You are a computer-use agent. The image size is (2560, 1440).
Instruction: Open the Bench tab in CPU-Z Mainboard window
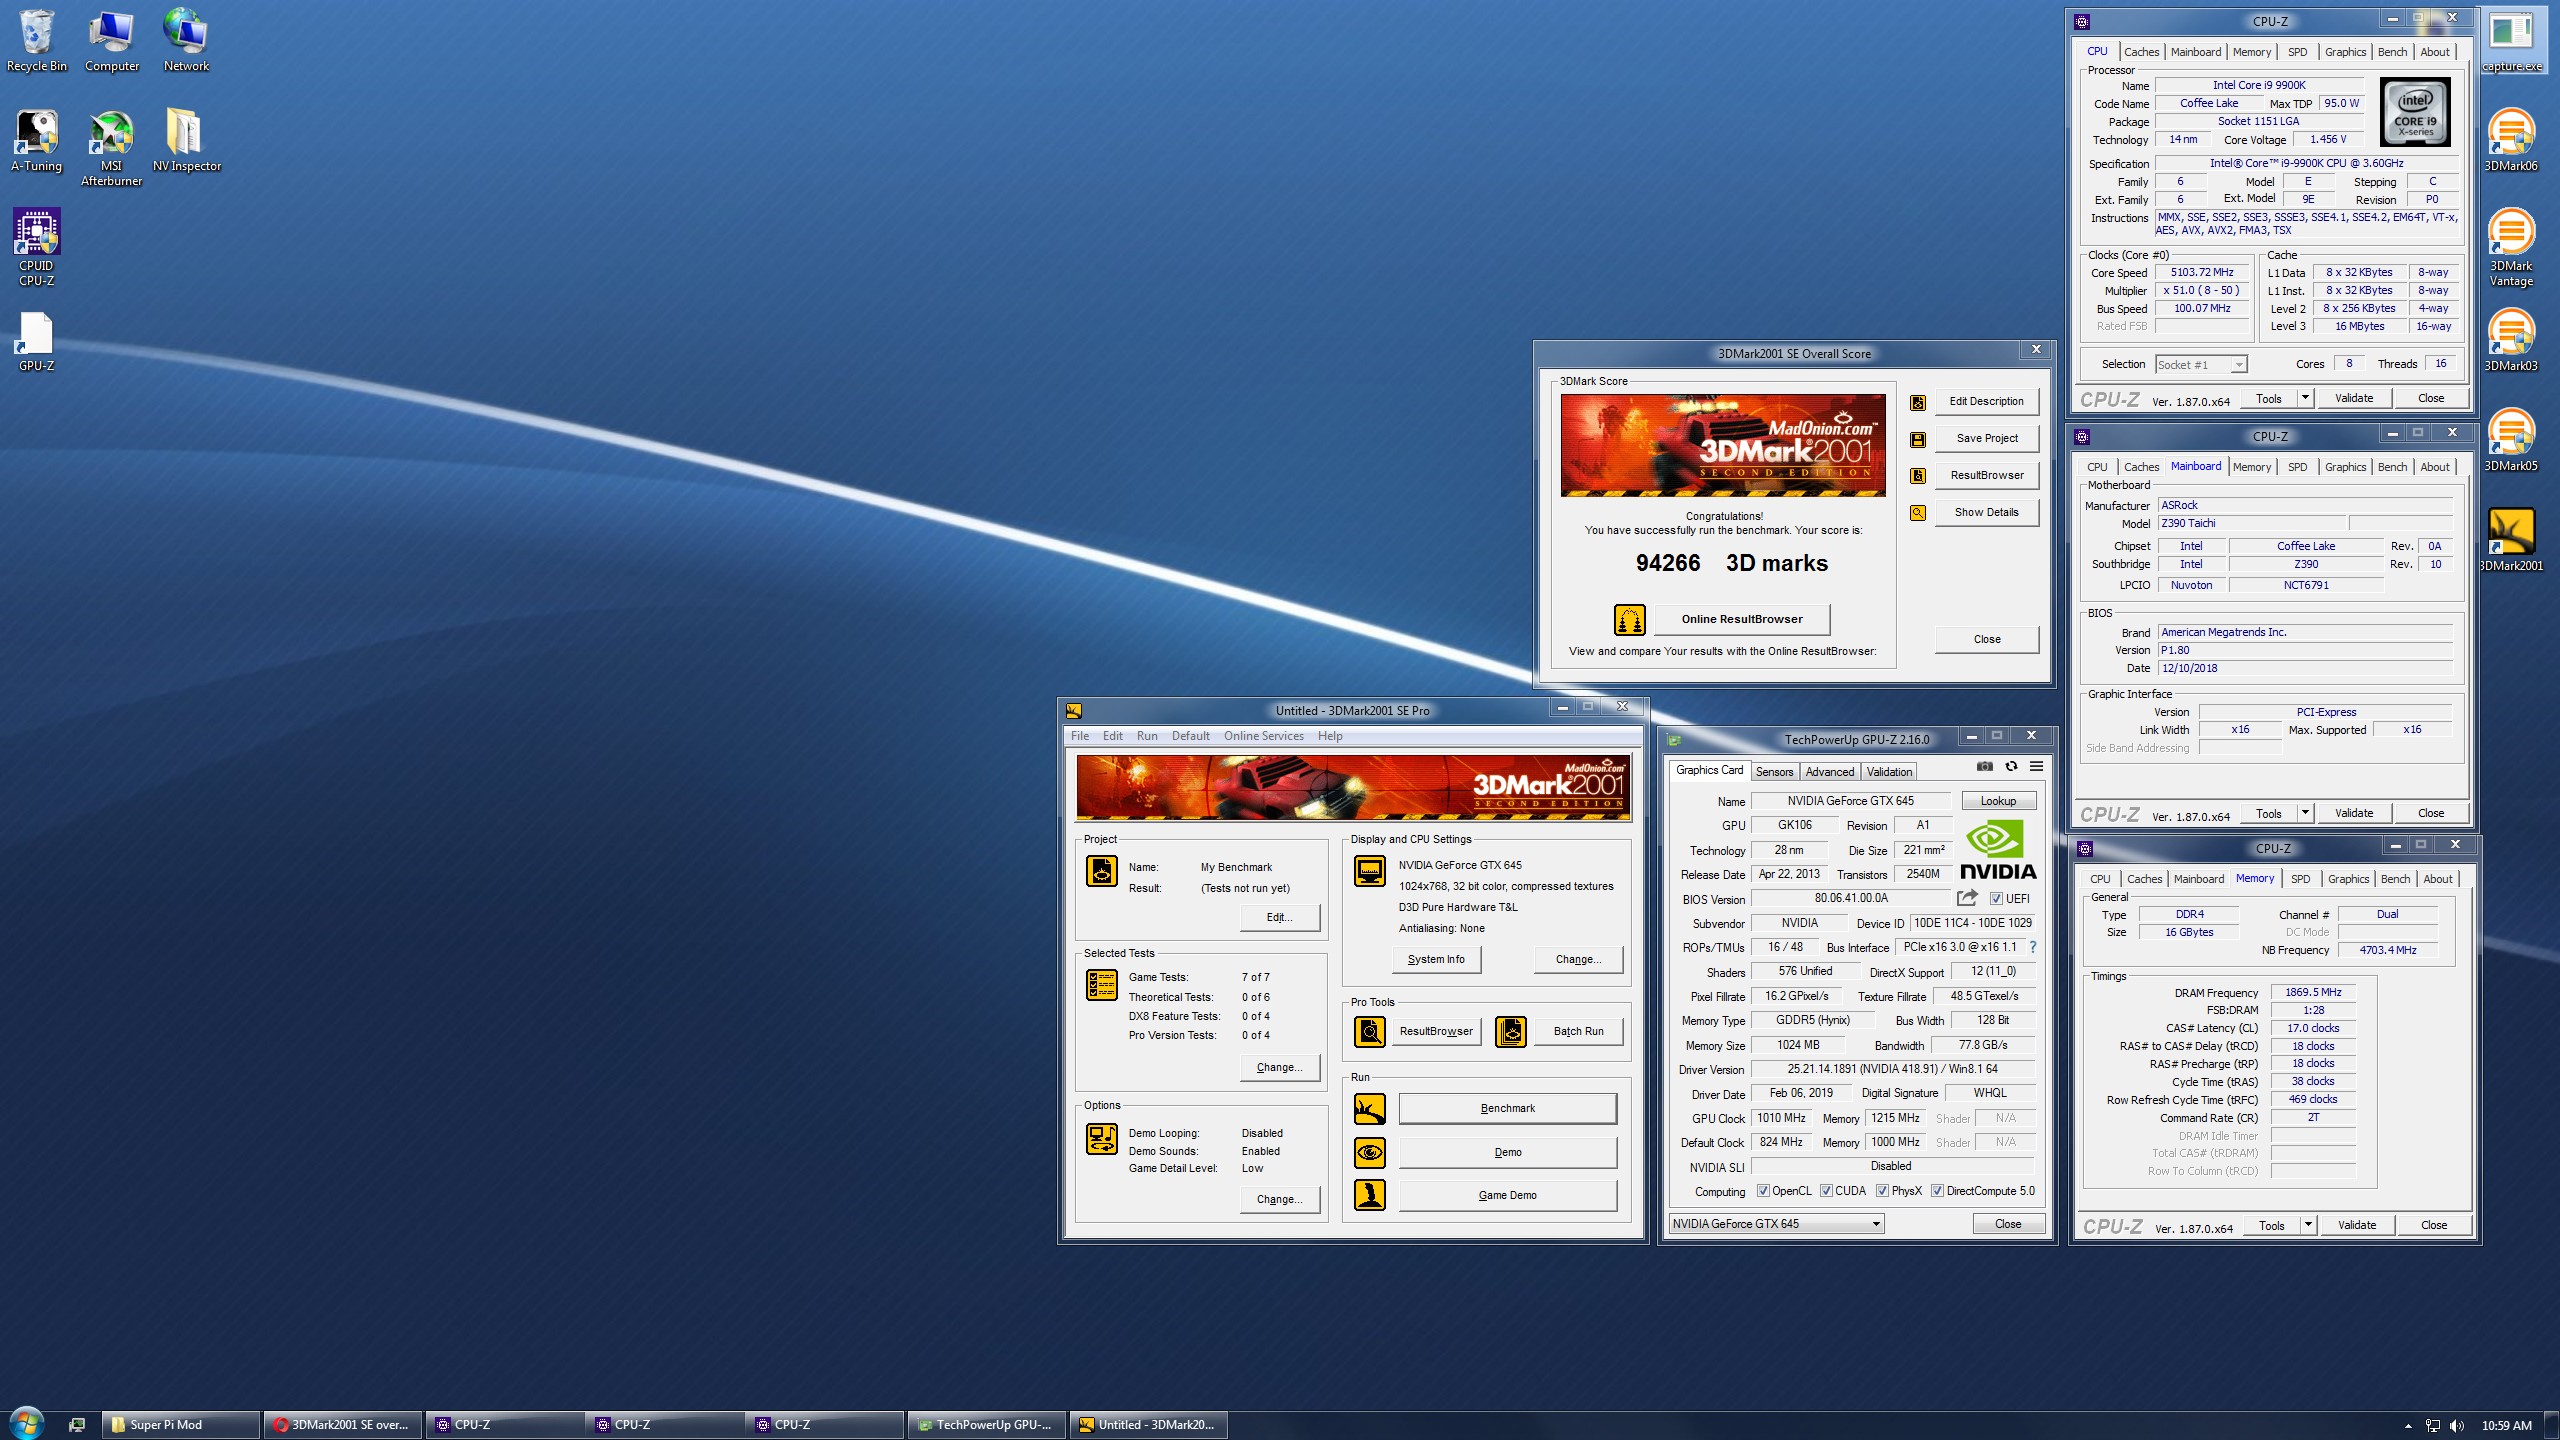[2393, 467]
